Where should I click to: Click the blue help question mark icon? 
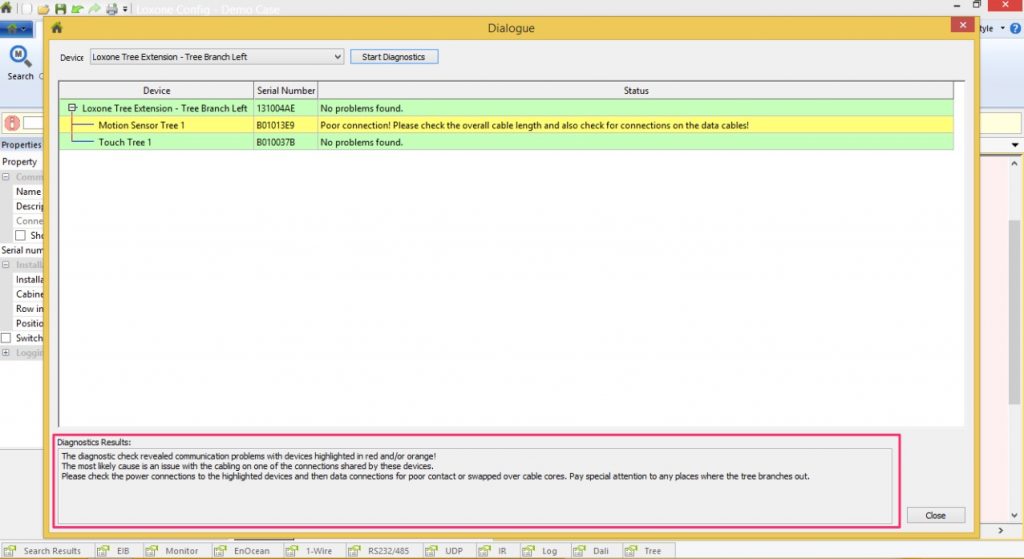(1015, 28)
